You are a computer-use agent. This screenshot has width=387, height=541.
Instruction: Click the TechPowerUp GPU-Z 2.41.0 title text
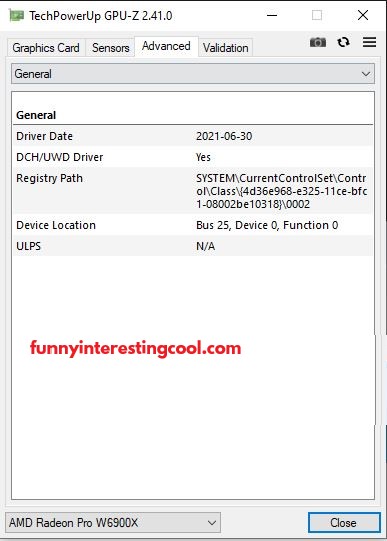click(x=101, y=16)
